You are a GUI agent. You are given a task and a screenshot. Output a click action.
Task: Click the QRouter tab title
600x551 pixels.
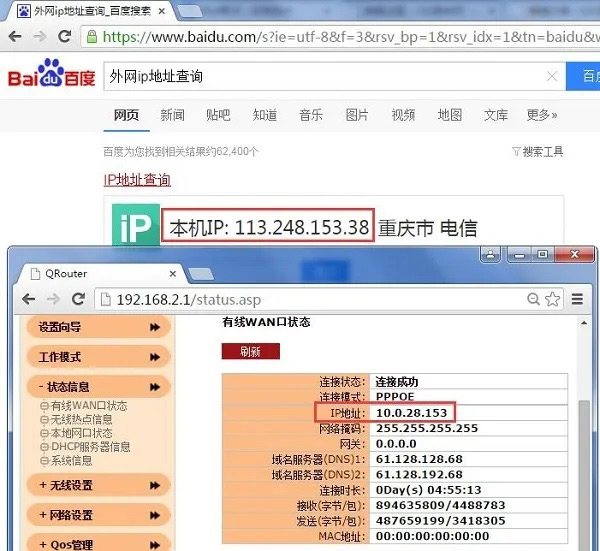click(x=66, y=274)
